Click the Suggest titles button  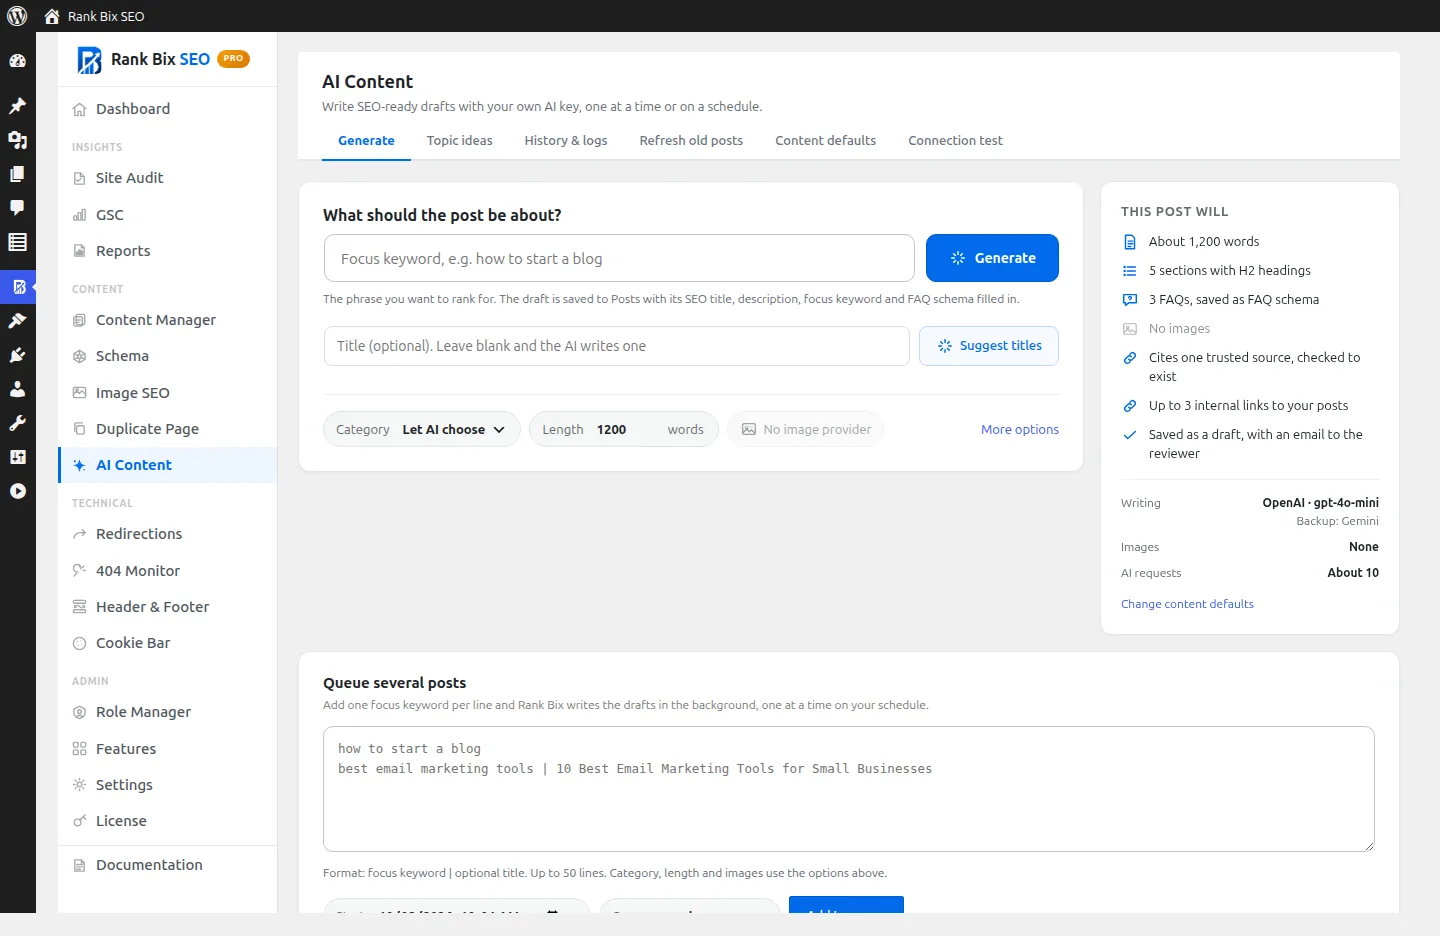[989, 346]
